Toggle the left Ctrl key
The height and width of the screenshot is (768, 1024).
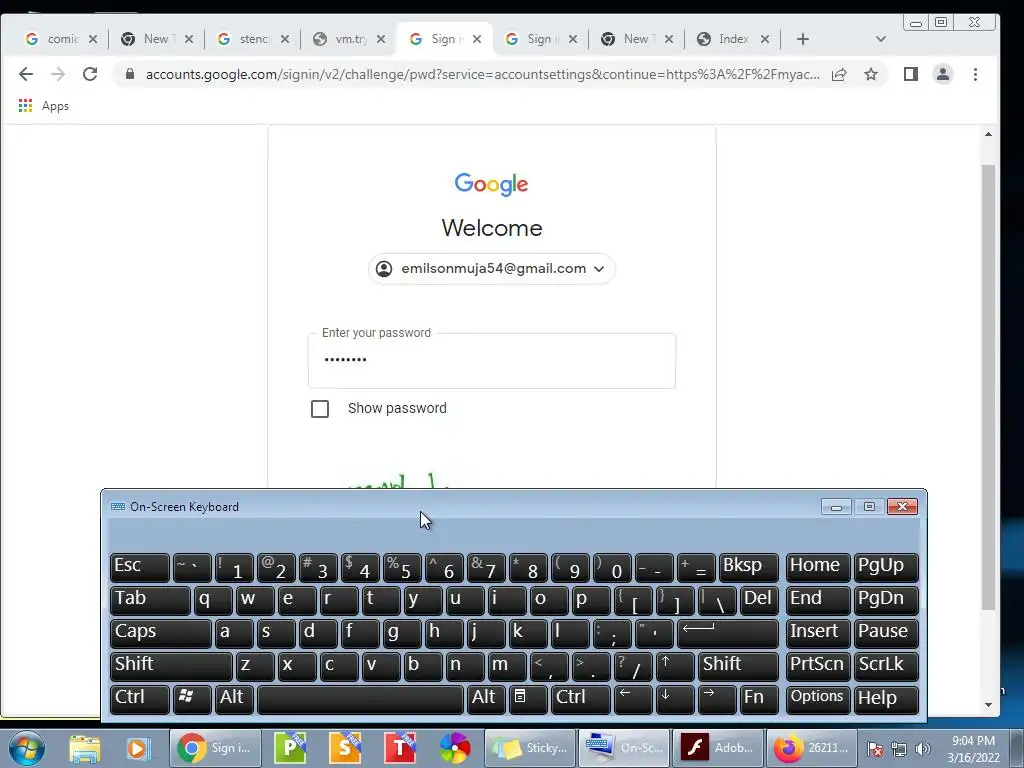coord(140,699)
